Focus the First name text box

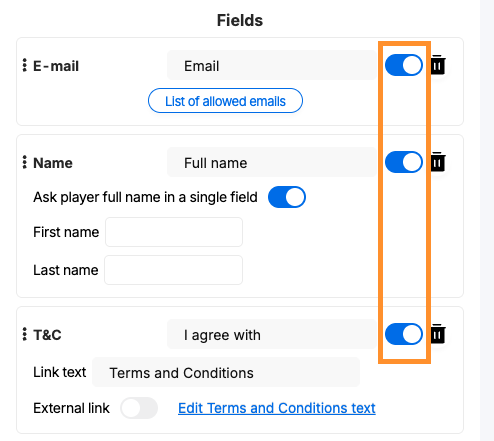click(x=174, y=232)
